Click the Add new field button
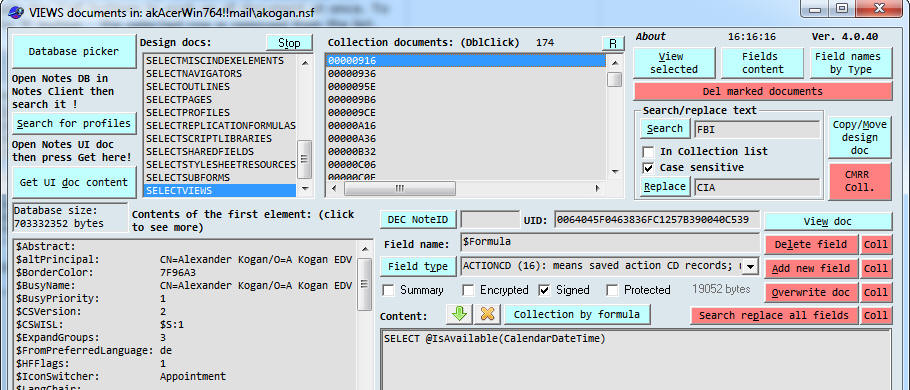The height and width of the screenshot is (390, 910). click(x=811, y=269)
